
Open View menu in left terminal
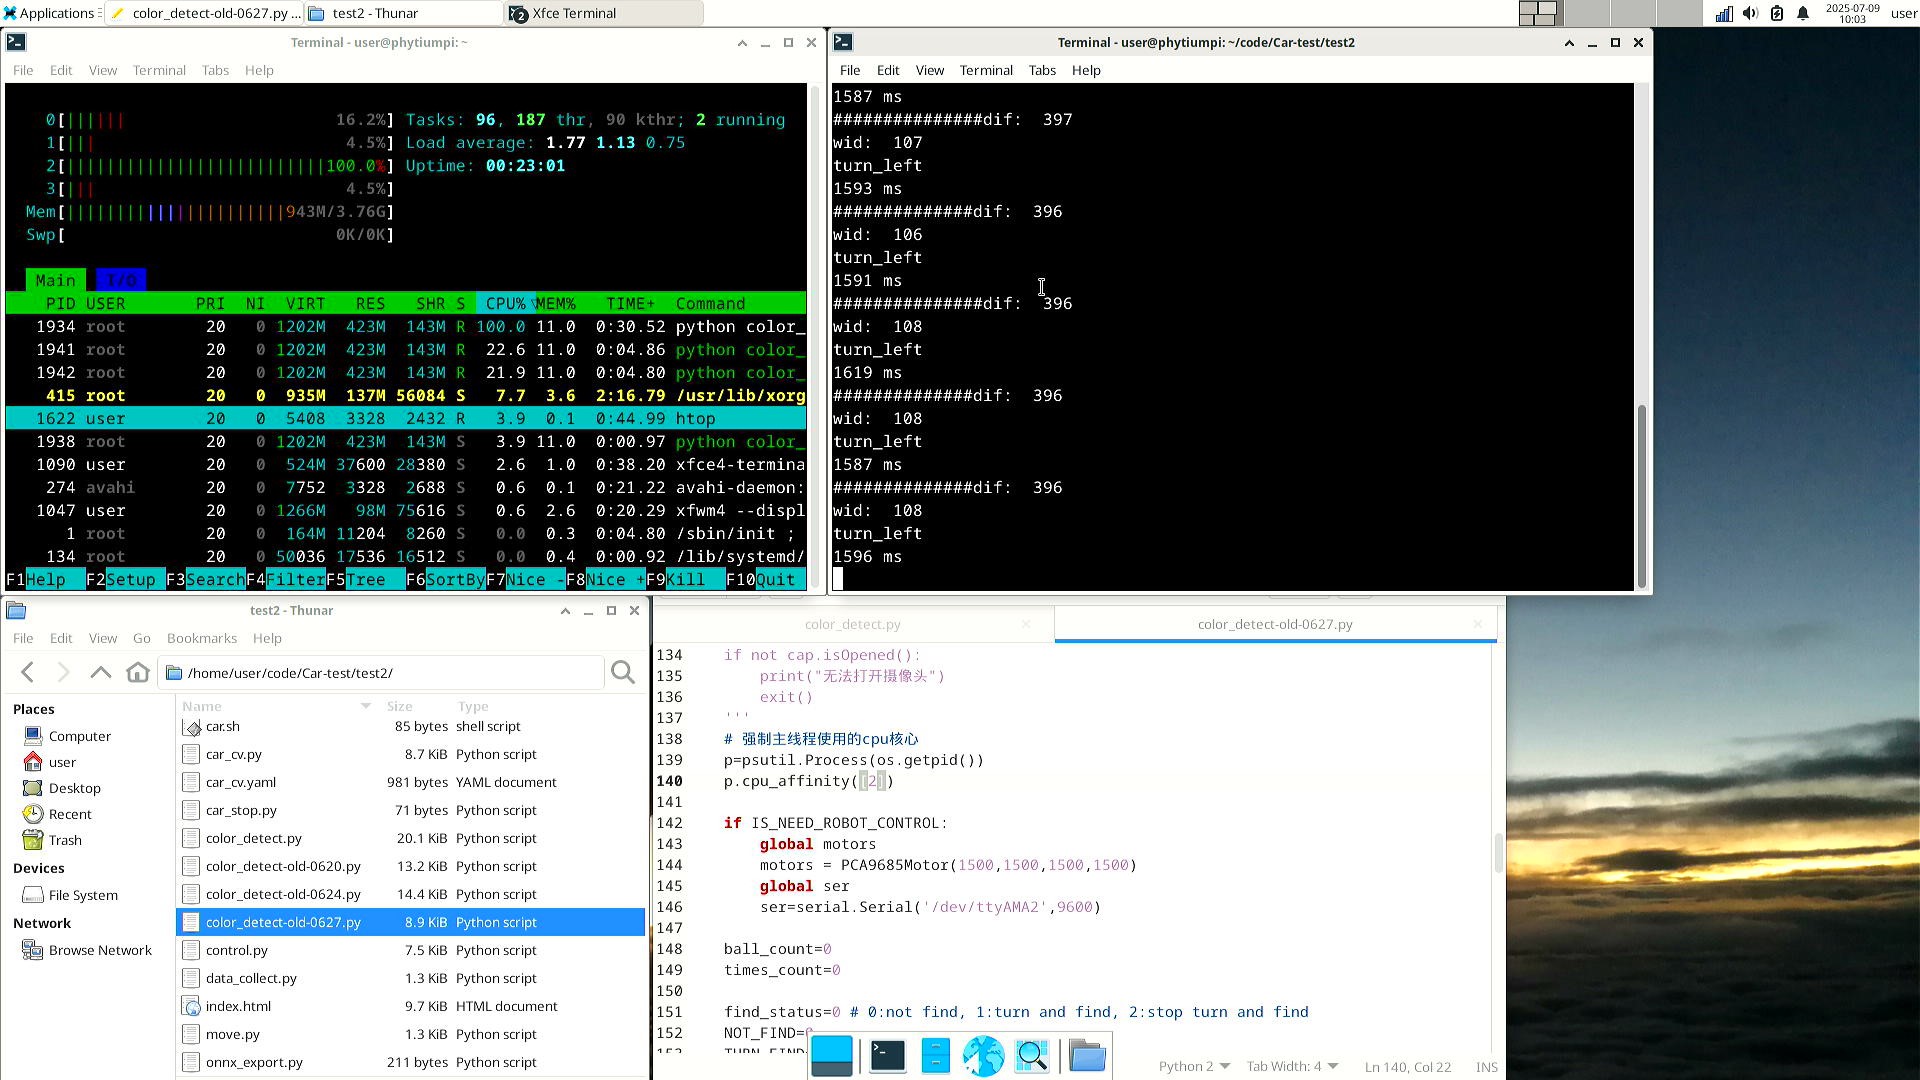103,70
